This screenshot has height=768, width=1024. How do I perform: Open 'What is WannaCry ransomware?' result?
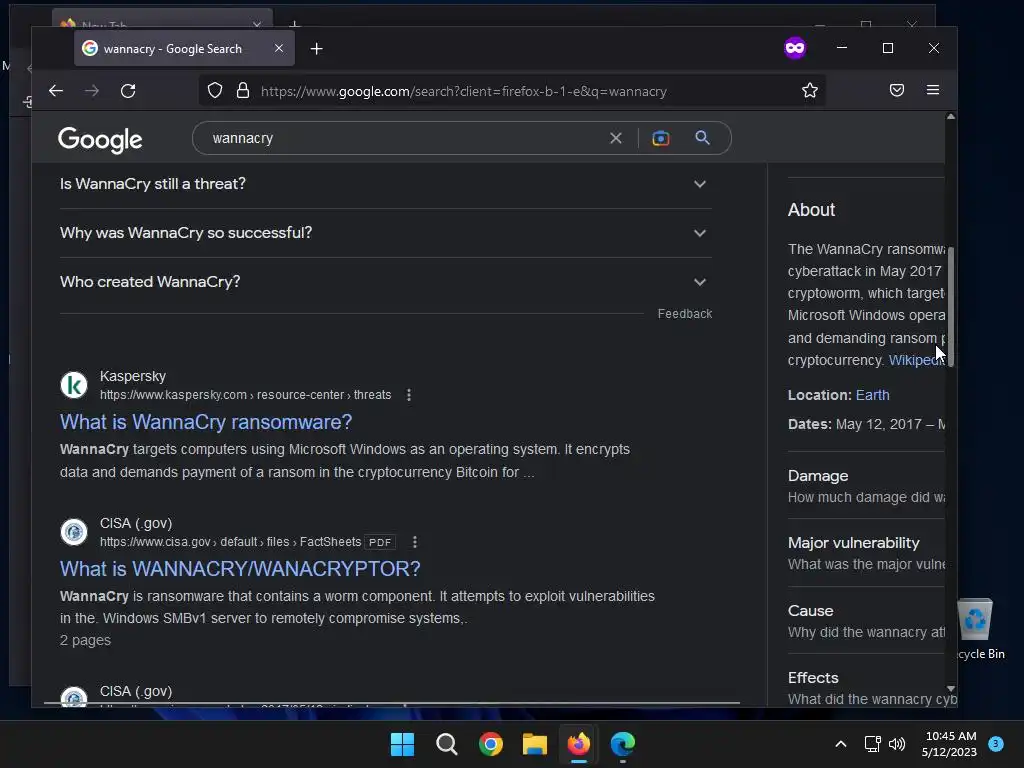coord(206,423)
